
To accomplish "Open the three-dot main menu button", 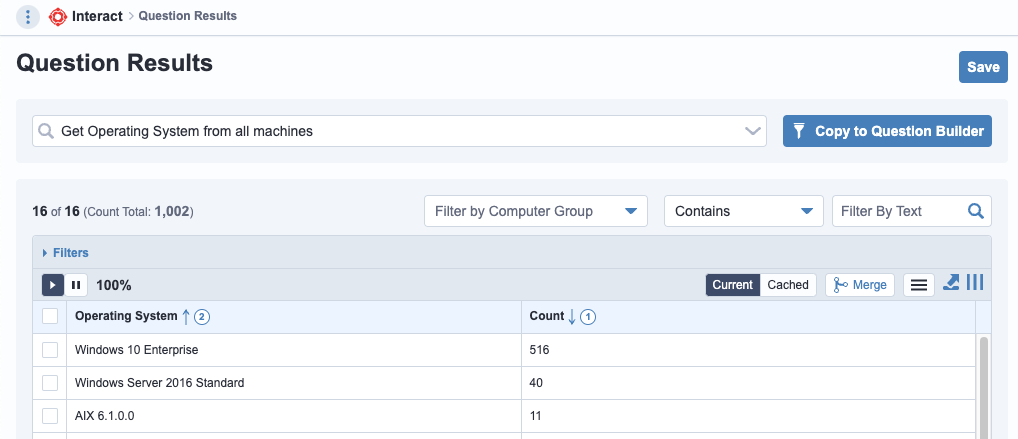I will (x=28, y=16).
